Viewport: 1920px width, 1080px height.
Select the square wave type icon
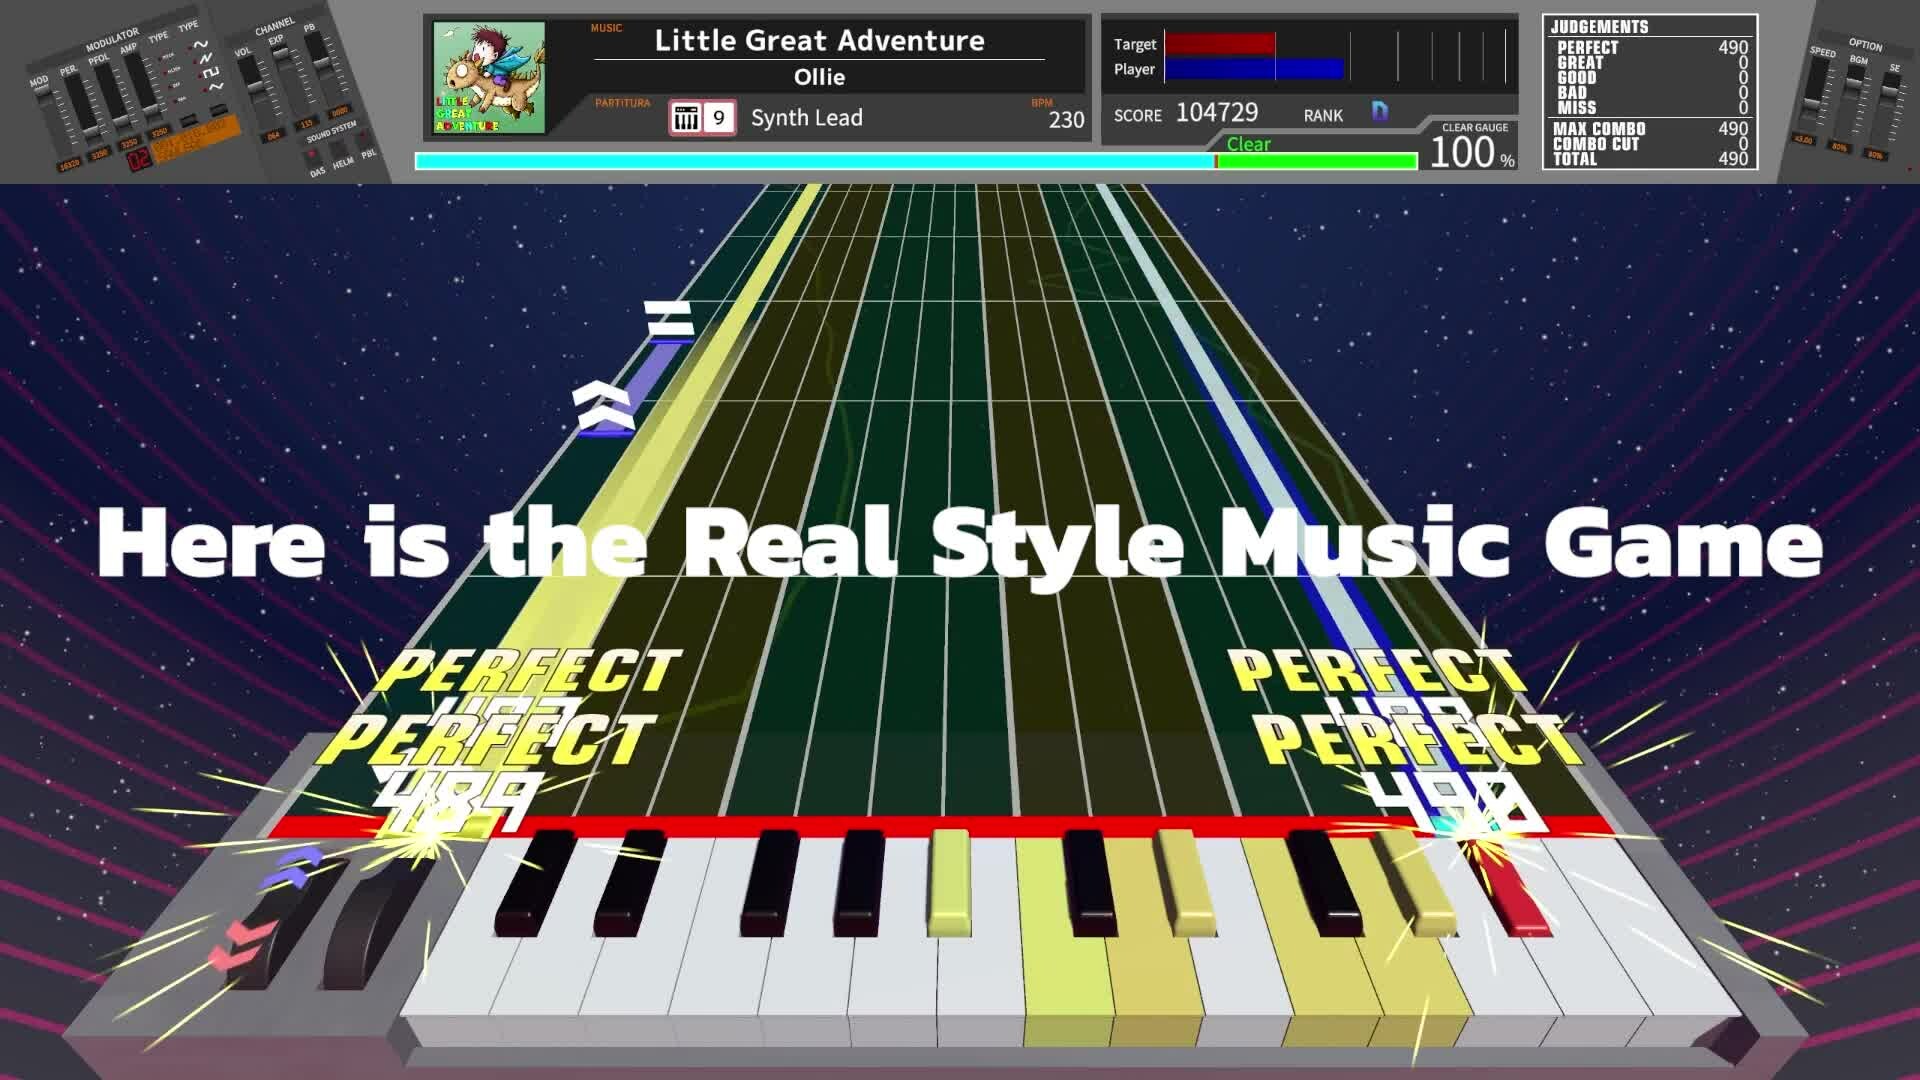211,73
